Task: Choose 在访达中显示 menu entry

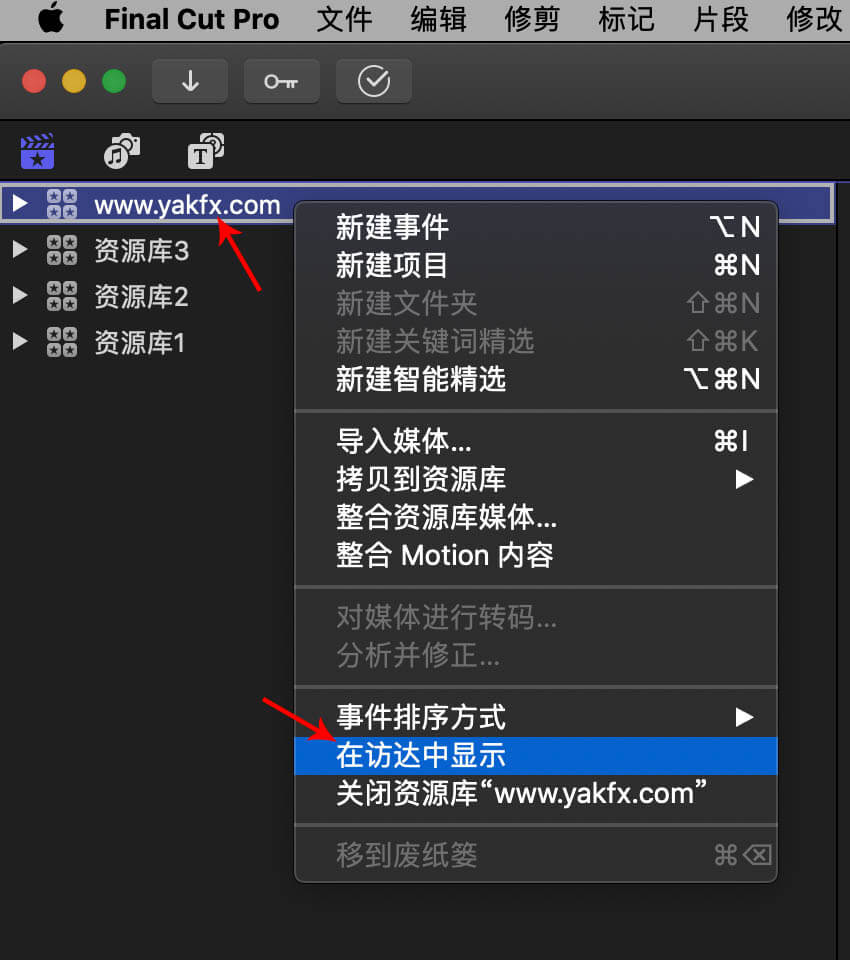Action: click(536, 756)
